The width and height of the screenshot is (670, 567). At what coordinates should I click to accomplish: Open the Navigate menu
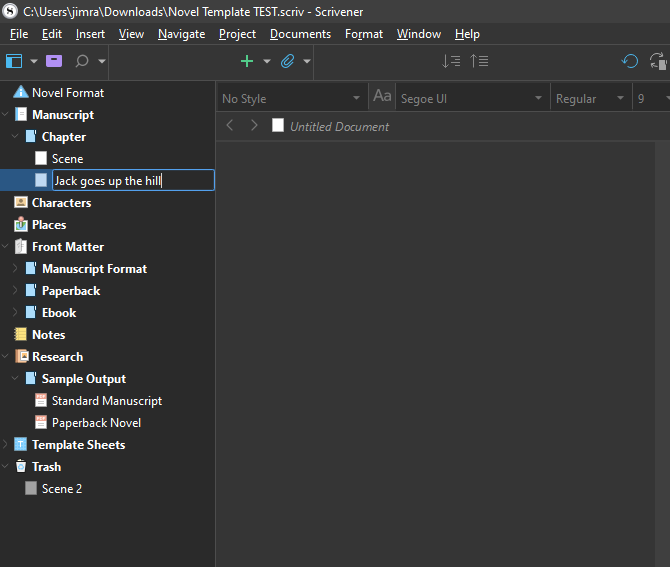point(182,34)
